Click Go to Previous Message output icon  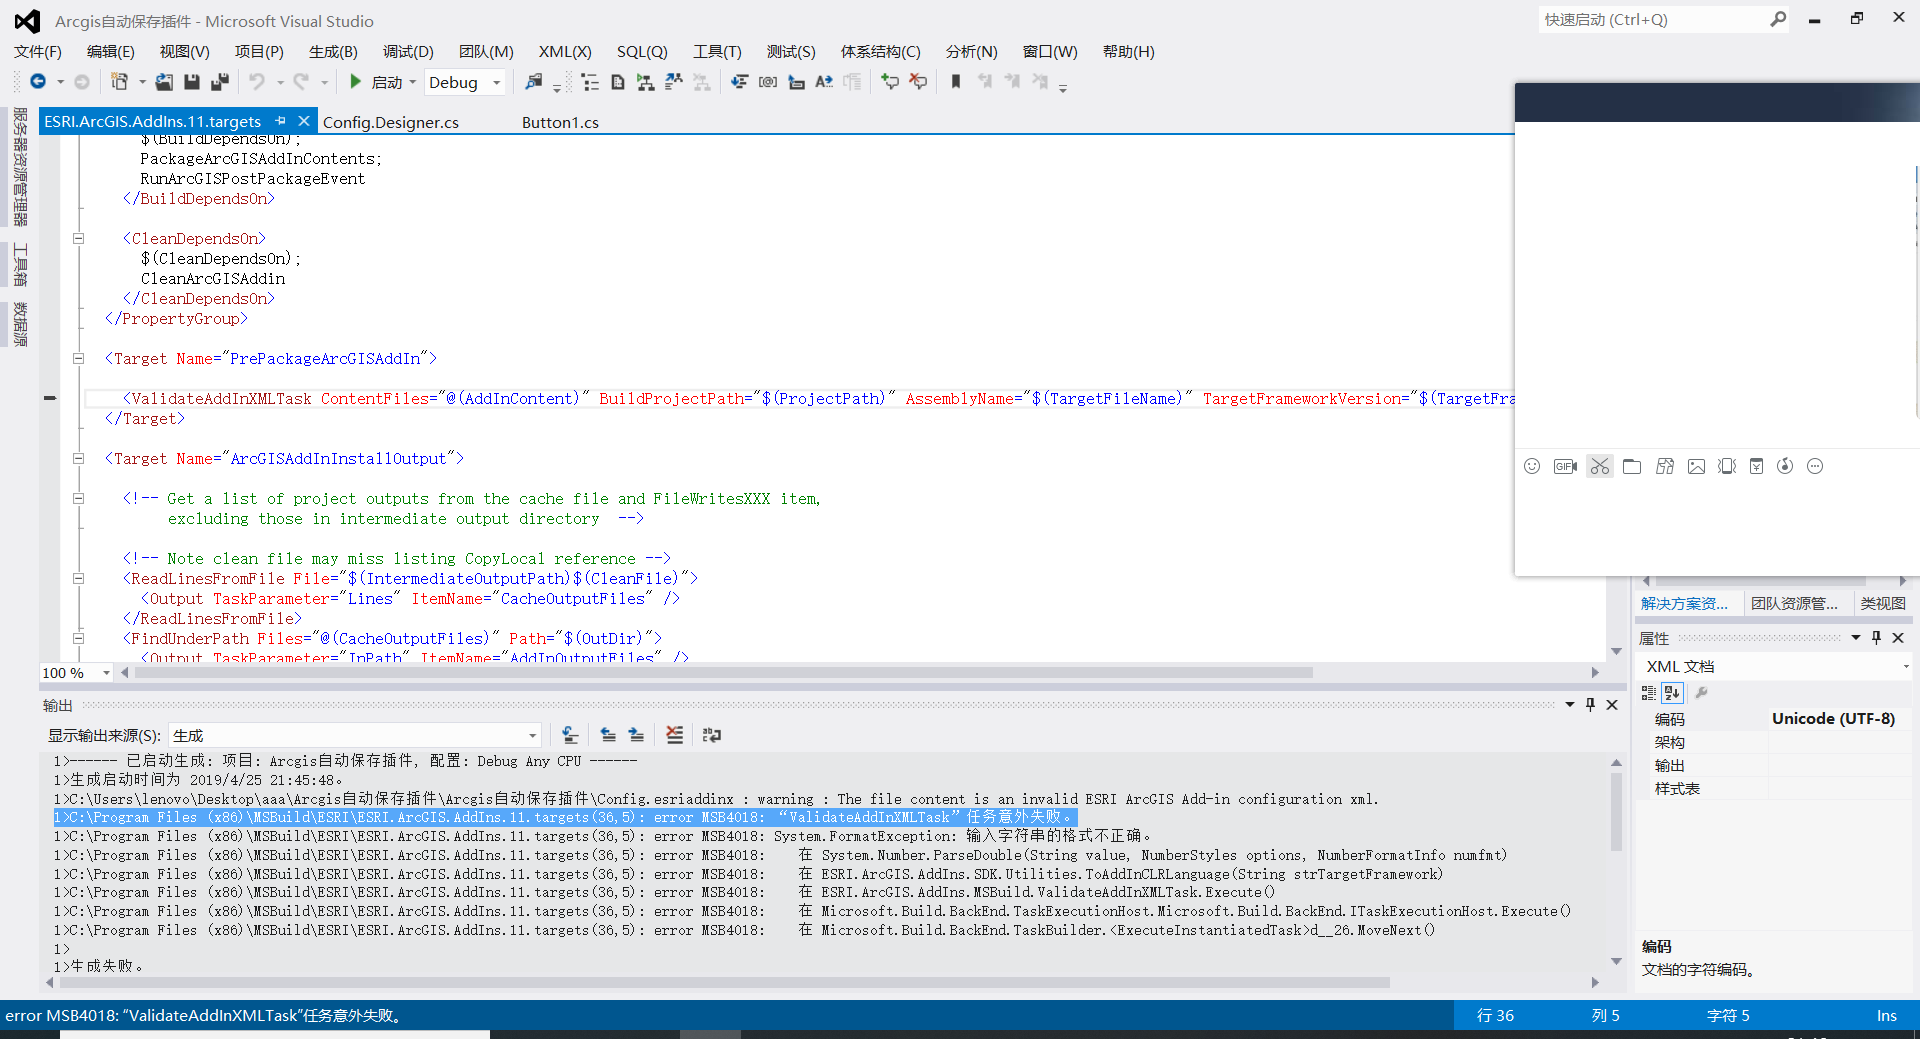click(x=608, y=735)
